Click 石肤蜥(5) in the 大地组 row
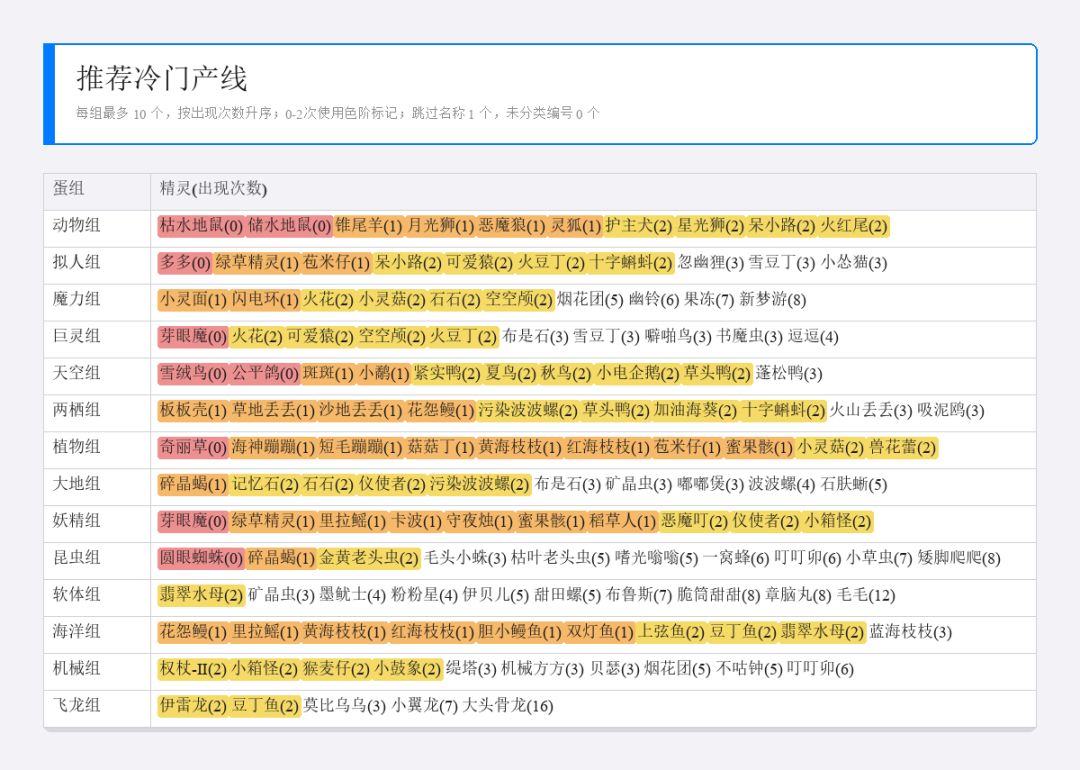Viewport: 1080px width, 770px height. [854, 485]
